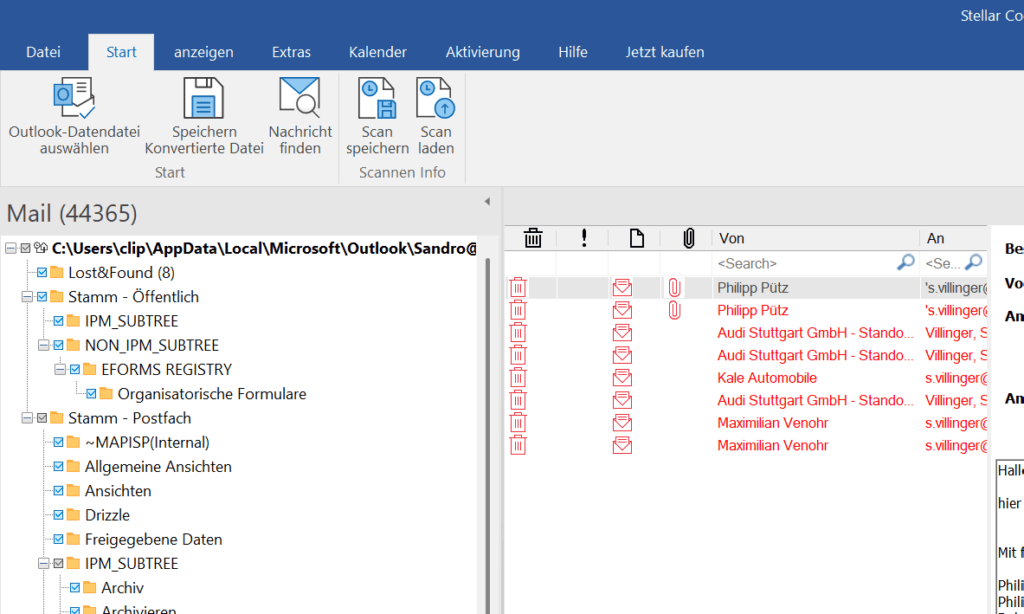Toggle the ~MAPISP(Internal) checkbox
1024x614 pixels.
click(58, 442)
